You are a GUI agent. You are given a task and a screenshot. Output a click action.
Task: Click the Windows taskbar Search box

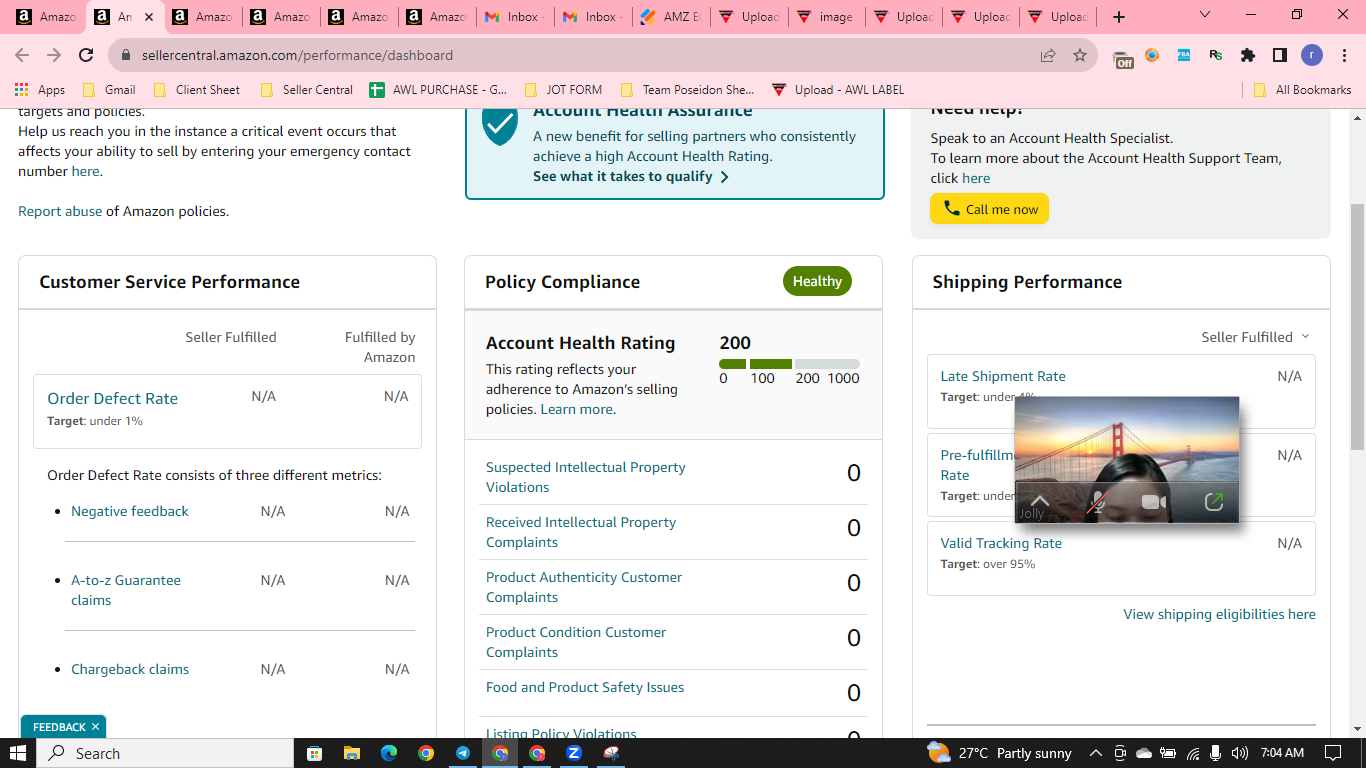(x=166, y=753)
